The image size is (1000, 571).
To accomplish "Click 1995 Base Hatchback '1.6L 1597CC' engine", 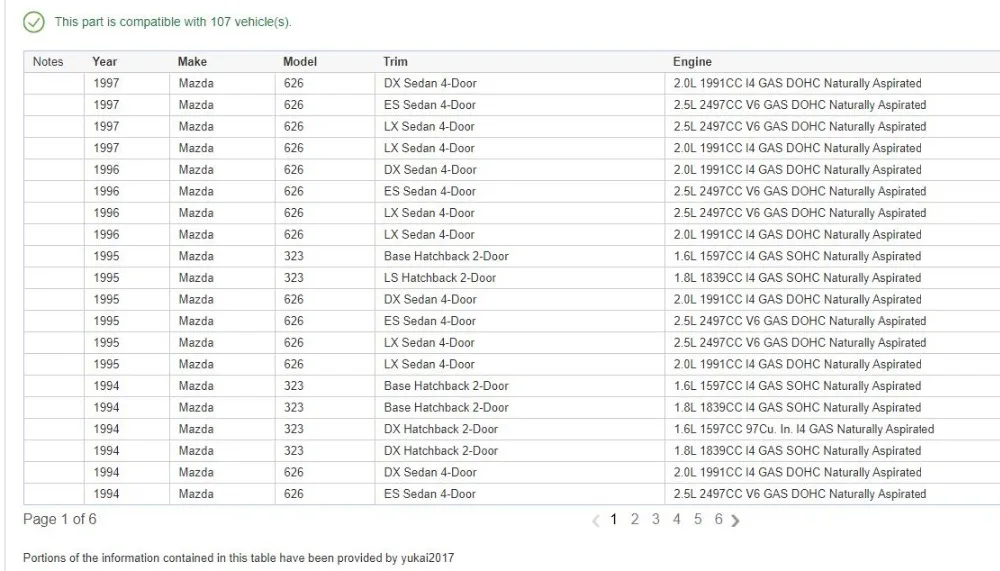I will pos(797,256).
